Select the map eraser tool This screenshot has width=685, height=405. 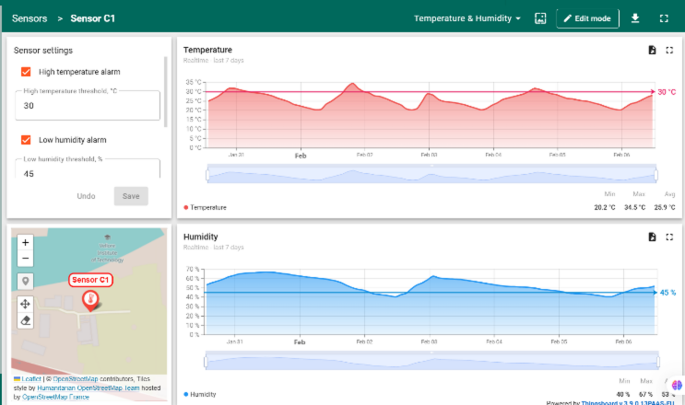click(25, 321)
